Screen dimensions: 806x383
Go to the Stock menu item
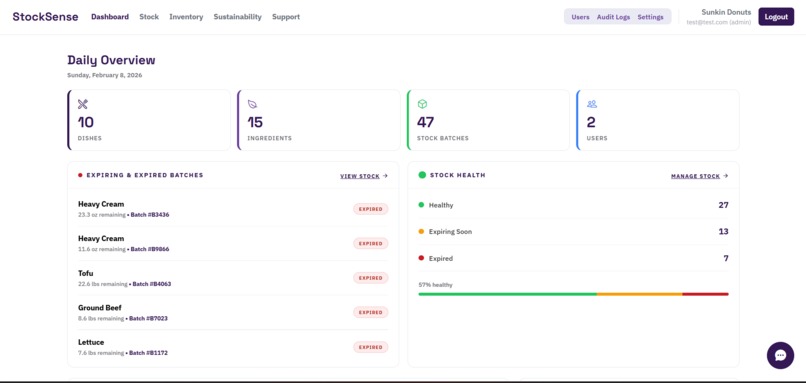pyautogui.click(x=149, y=17)
